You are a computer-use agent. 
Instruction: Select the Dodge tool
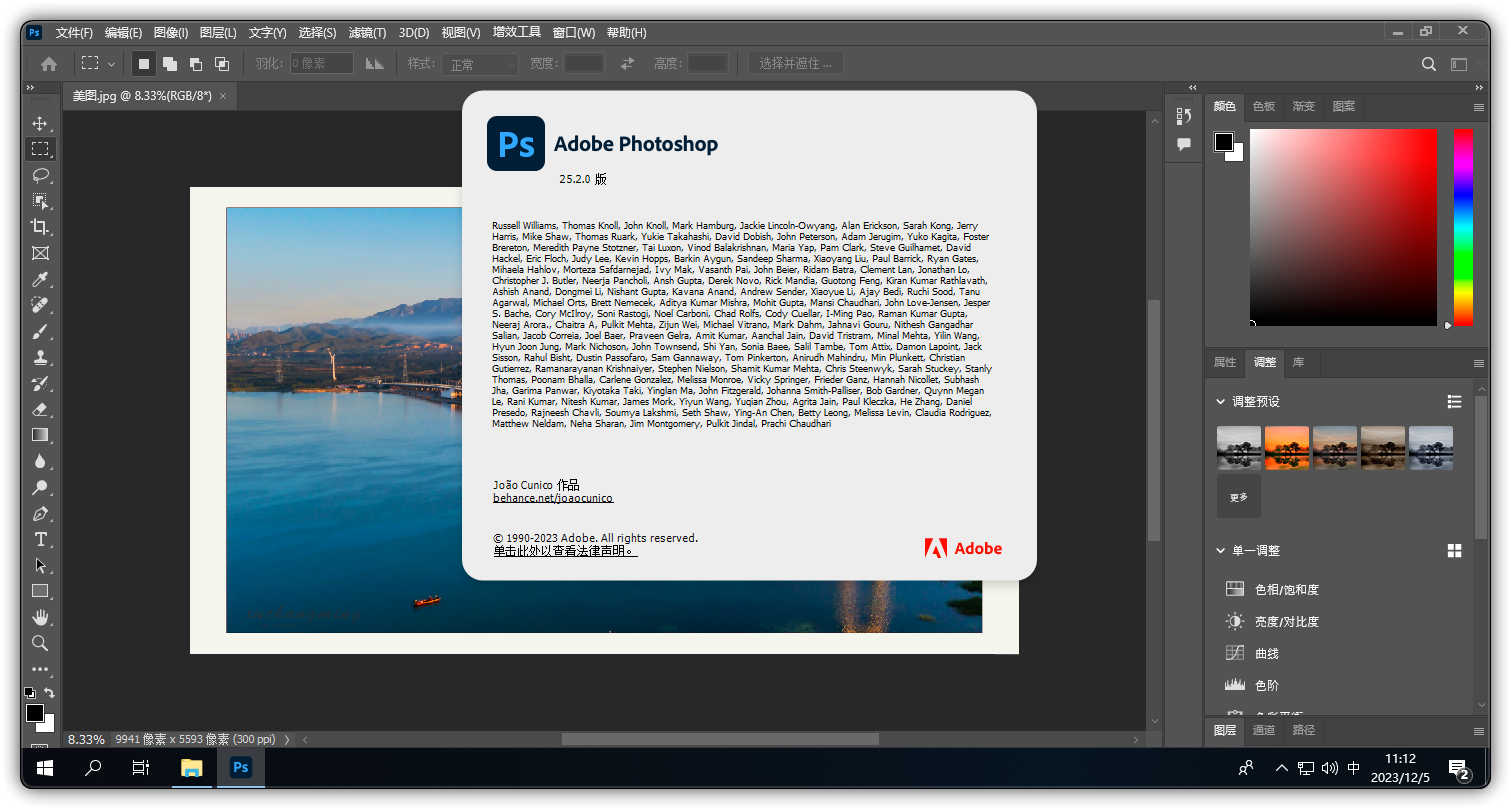coord(40,487)
